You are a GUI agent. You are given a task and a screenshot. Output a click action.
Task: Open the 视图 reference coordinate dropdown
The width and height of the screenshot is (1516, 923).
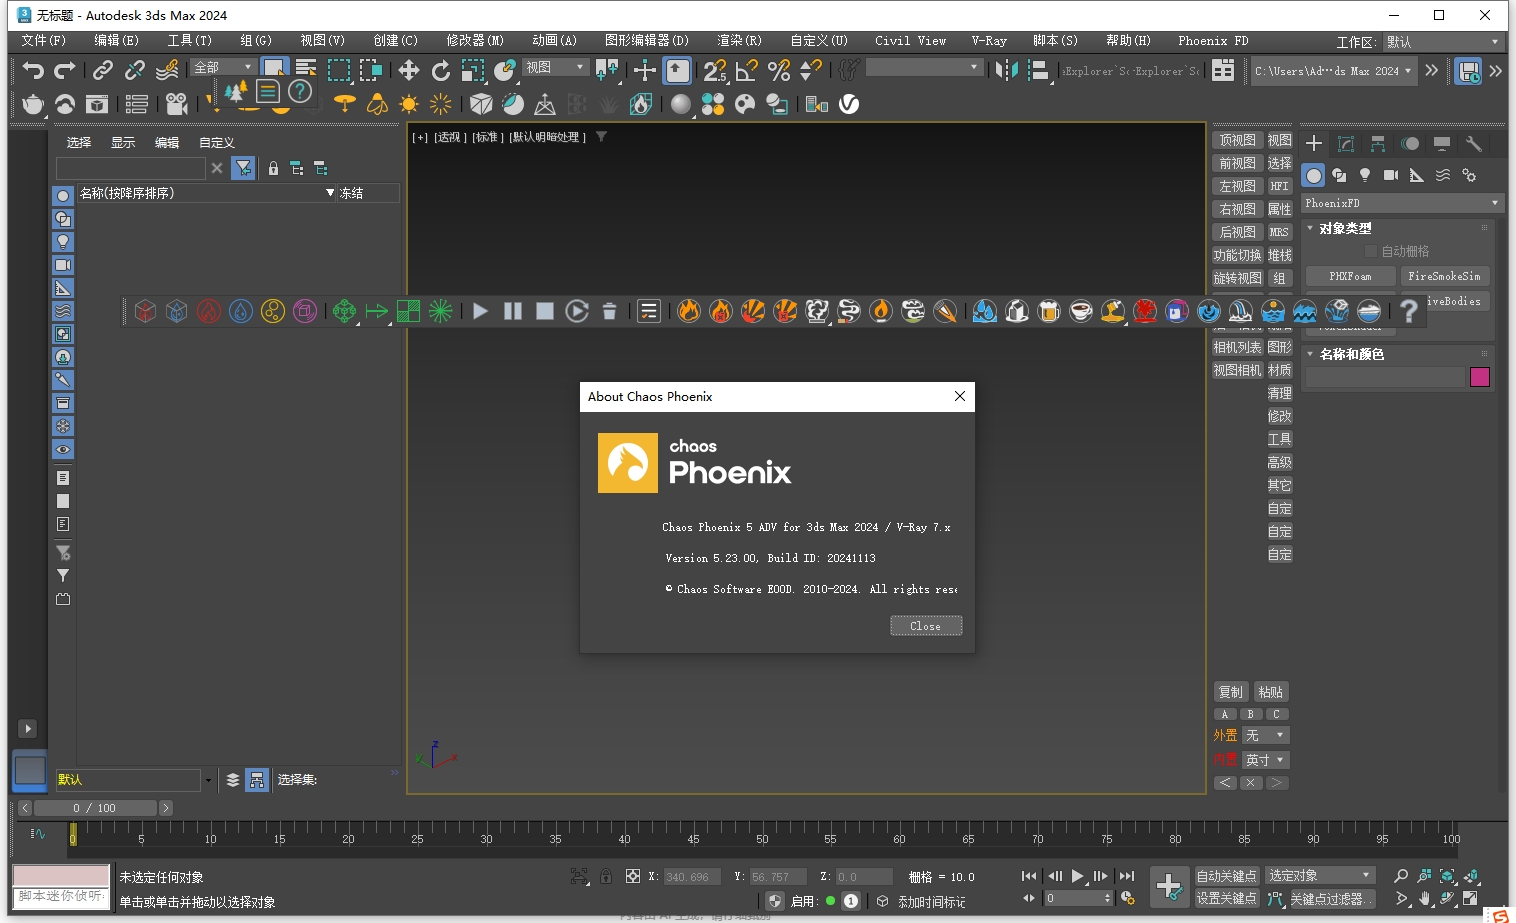555,67
